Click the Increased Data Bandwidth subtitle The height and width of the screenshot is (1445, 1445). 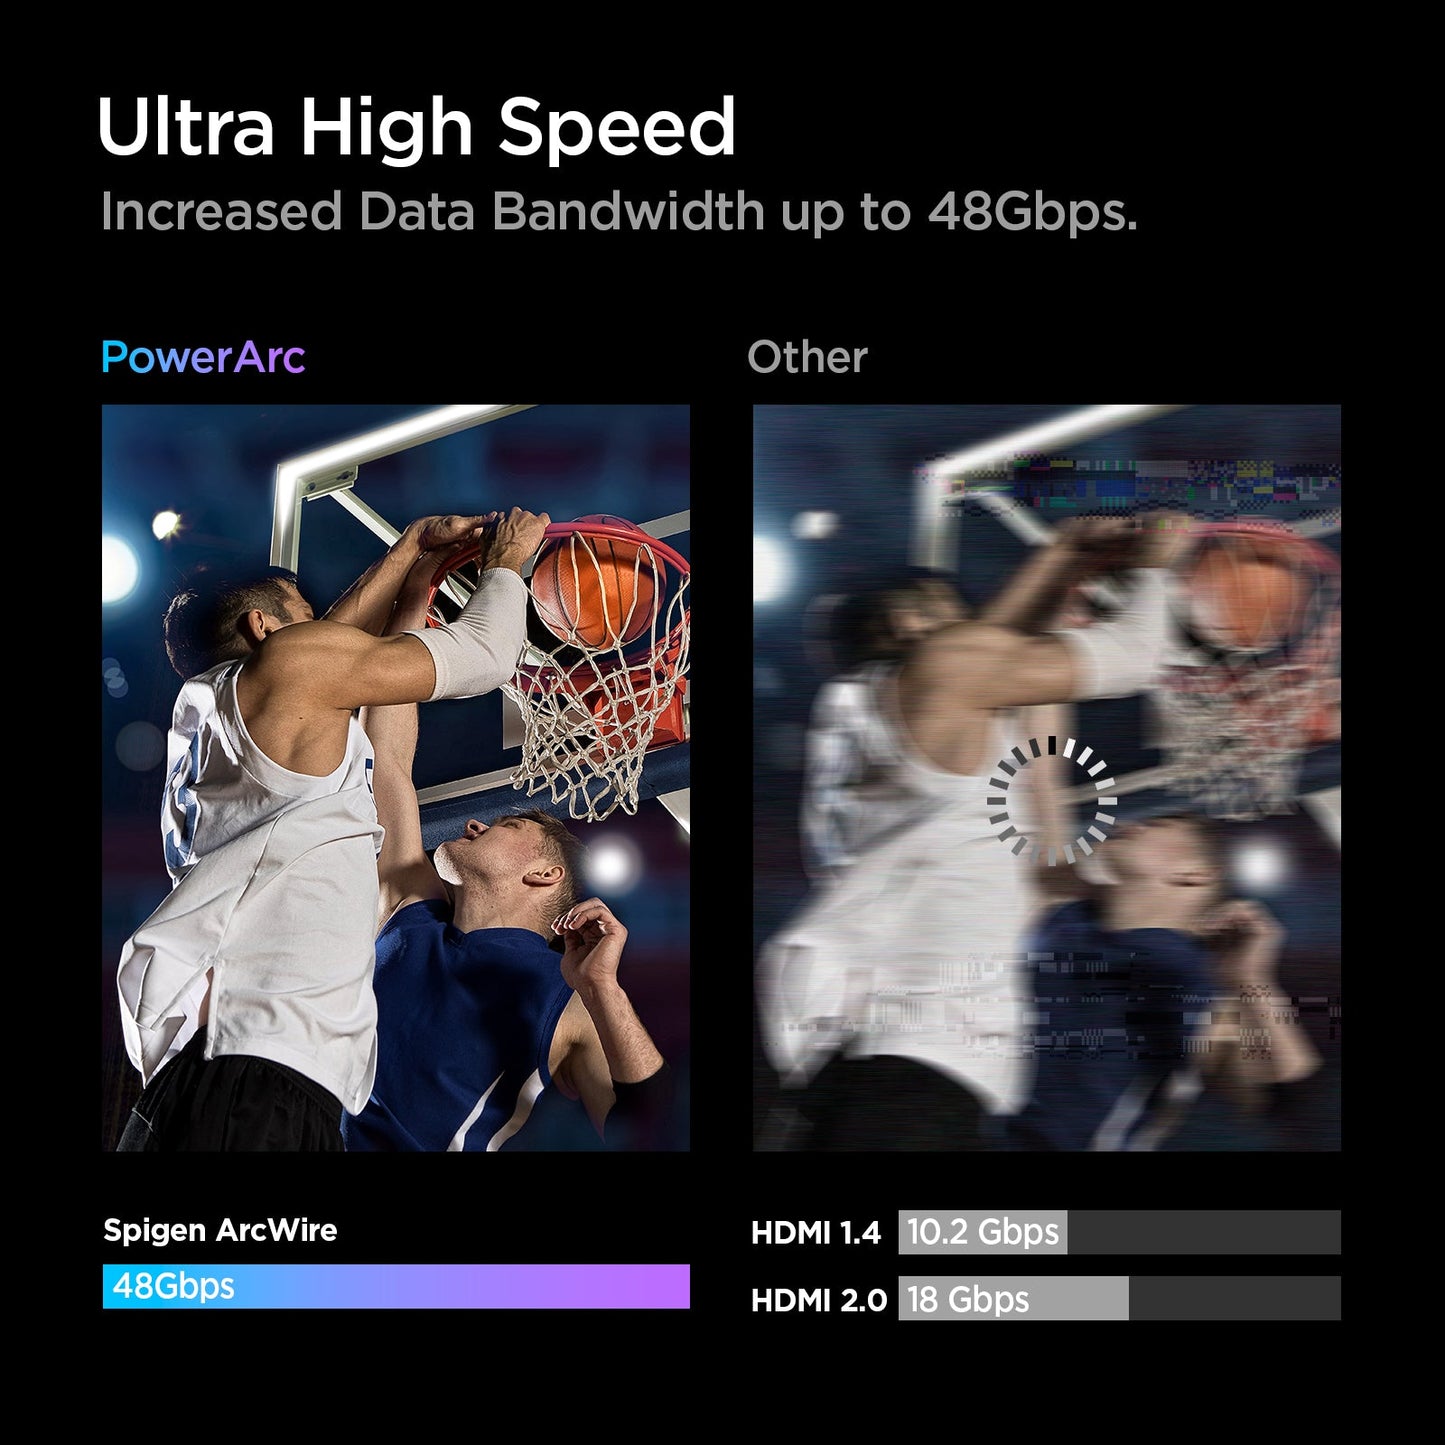(619, 212)
